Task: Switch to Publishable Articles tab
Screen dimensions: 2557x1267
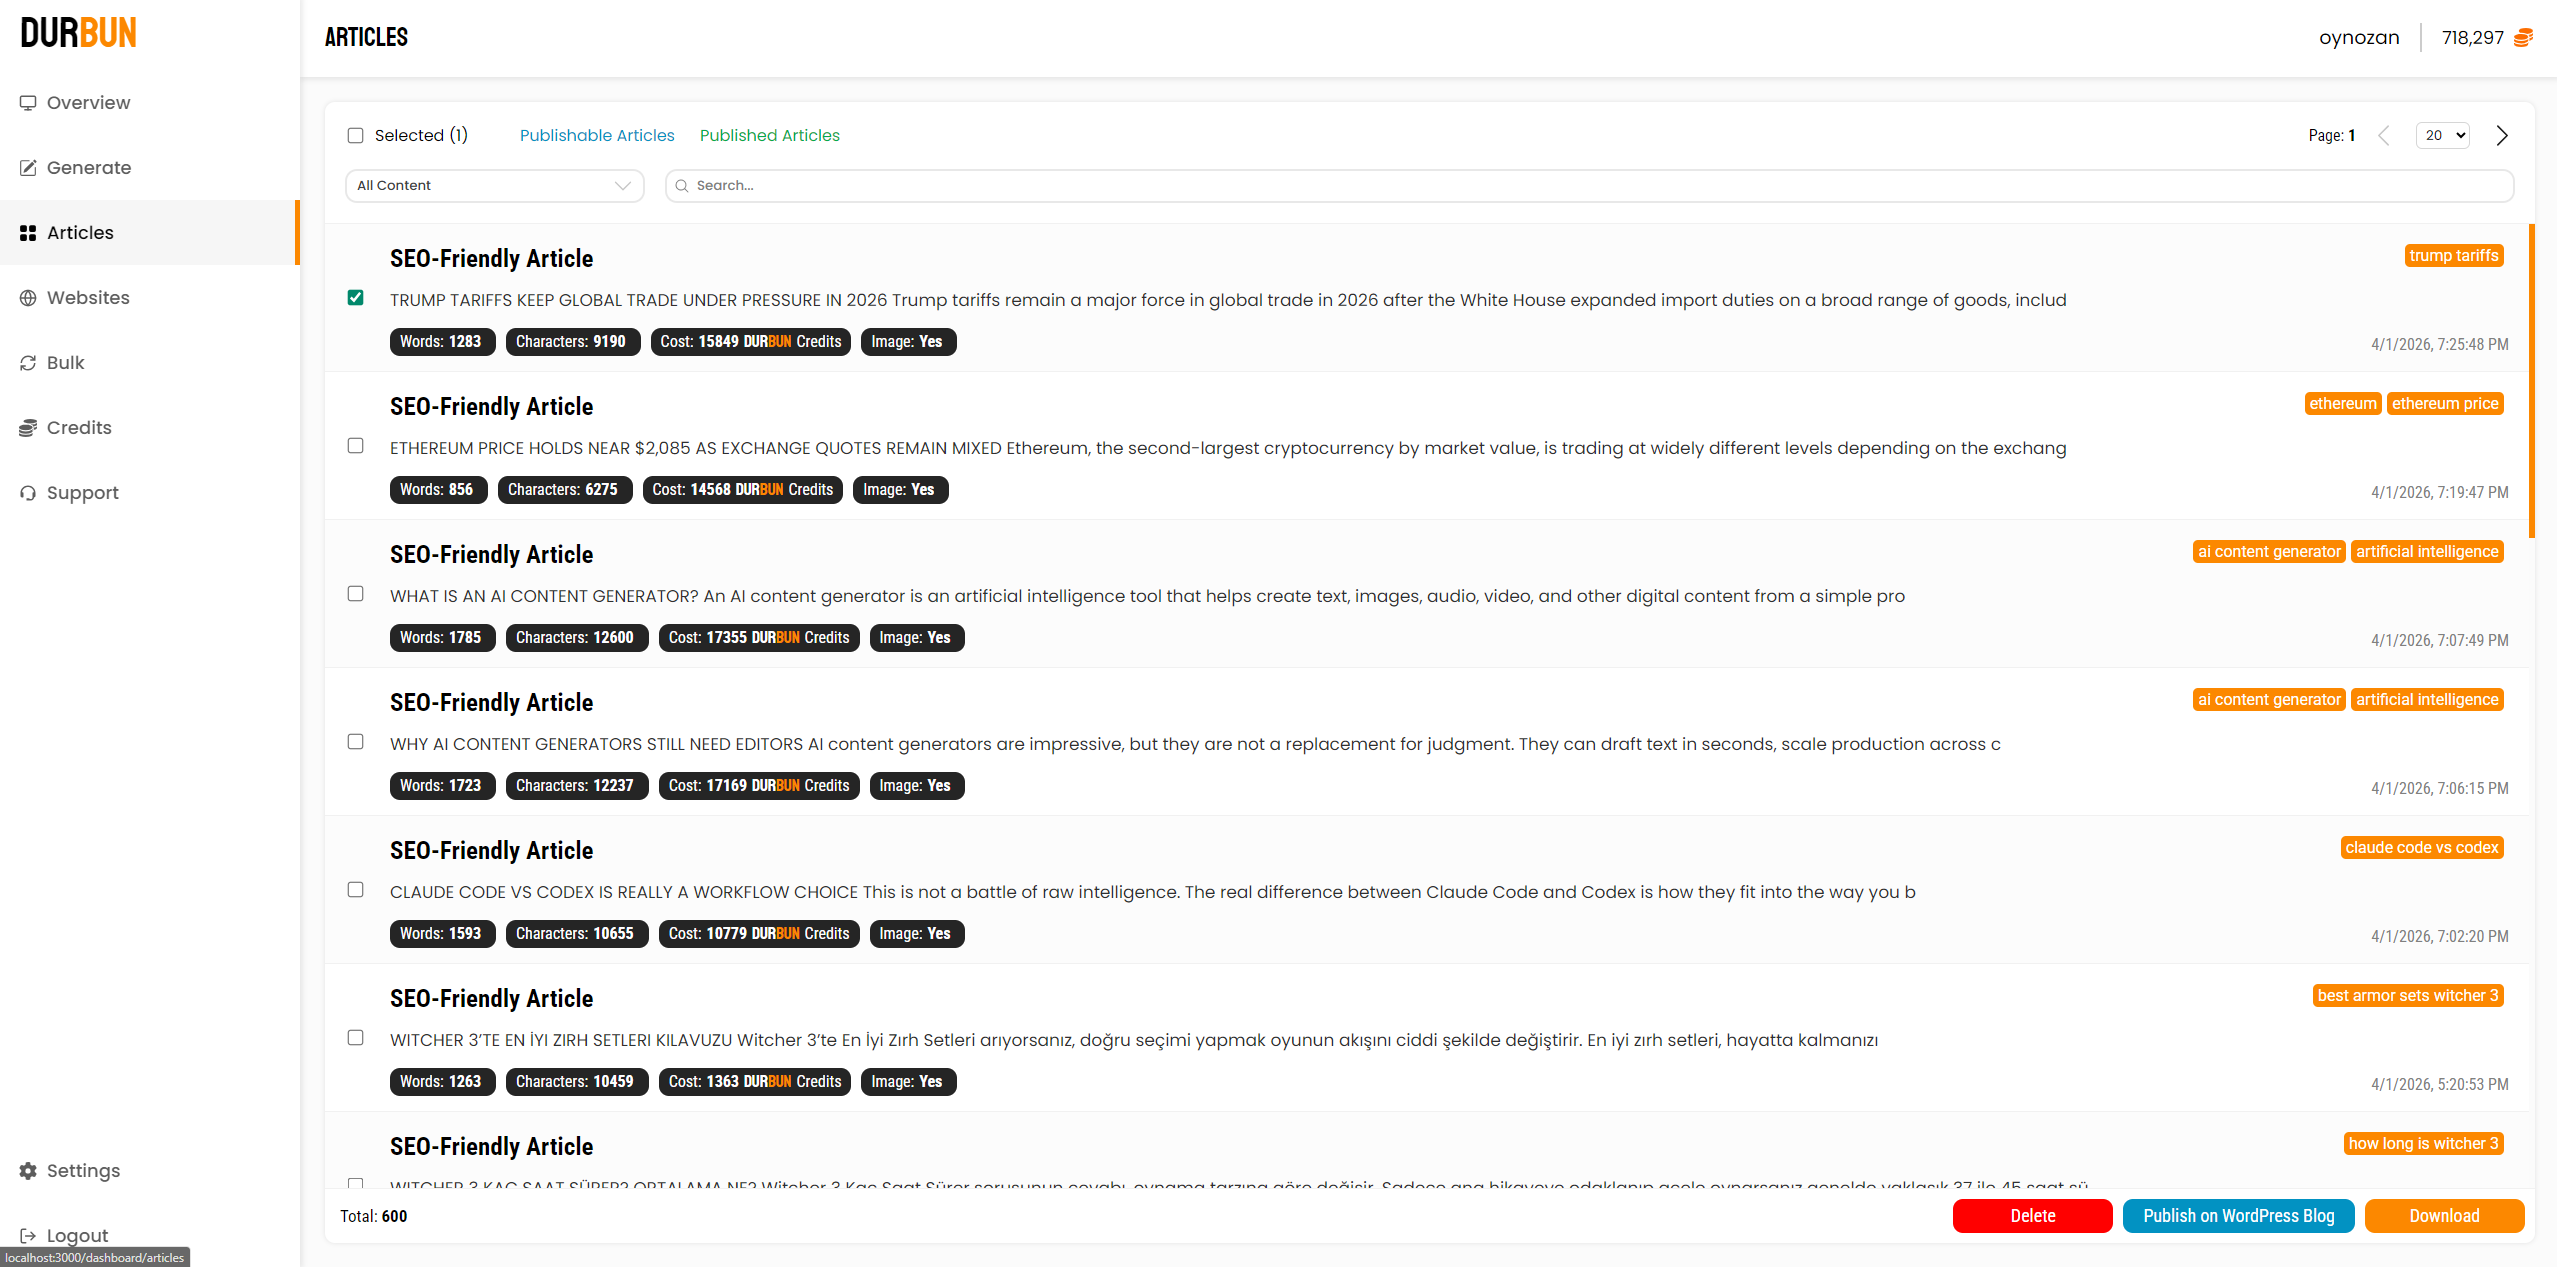Action: click(597, 136)
